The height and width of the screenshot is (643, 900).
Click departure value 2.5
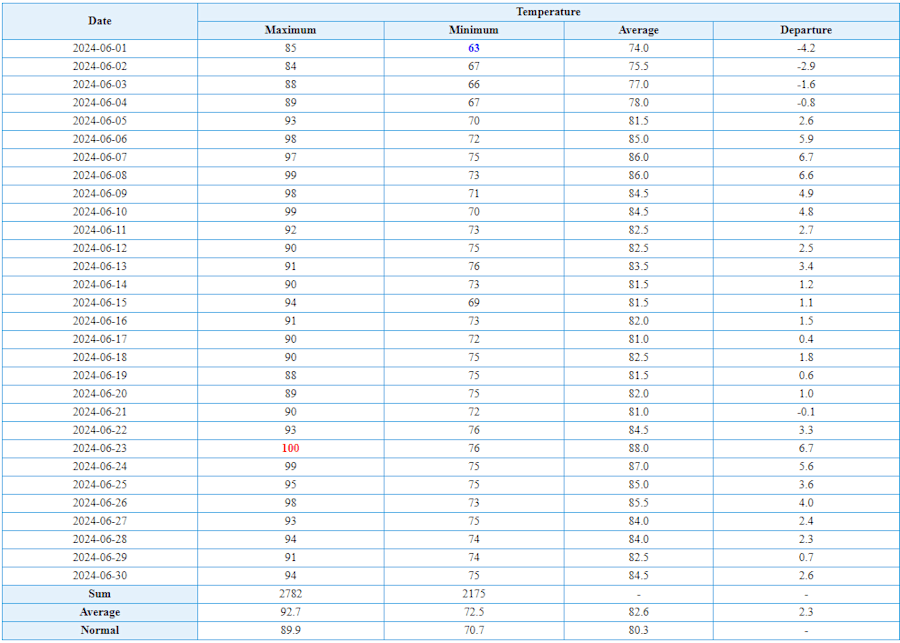click(x=806, y=249)
